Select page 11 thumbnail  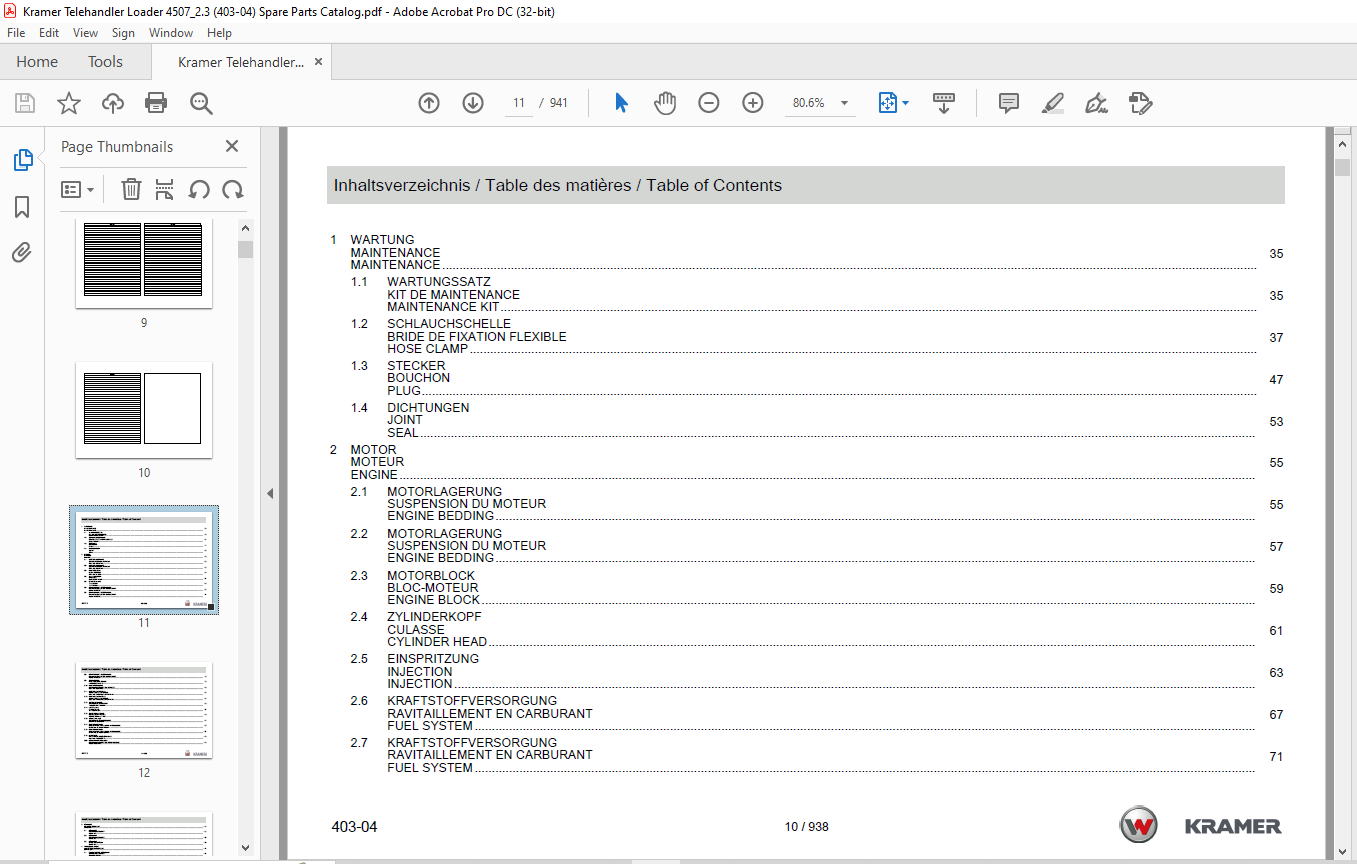pyautogui.click(x=144, y=559)
